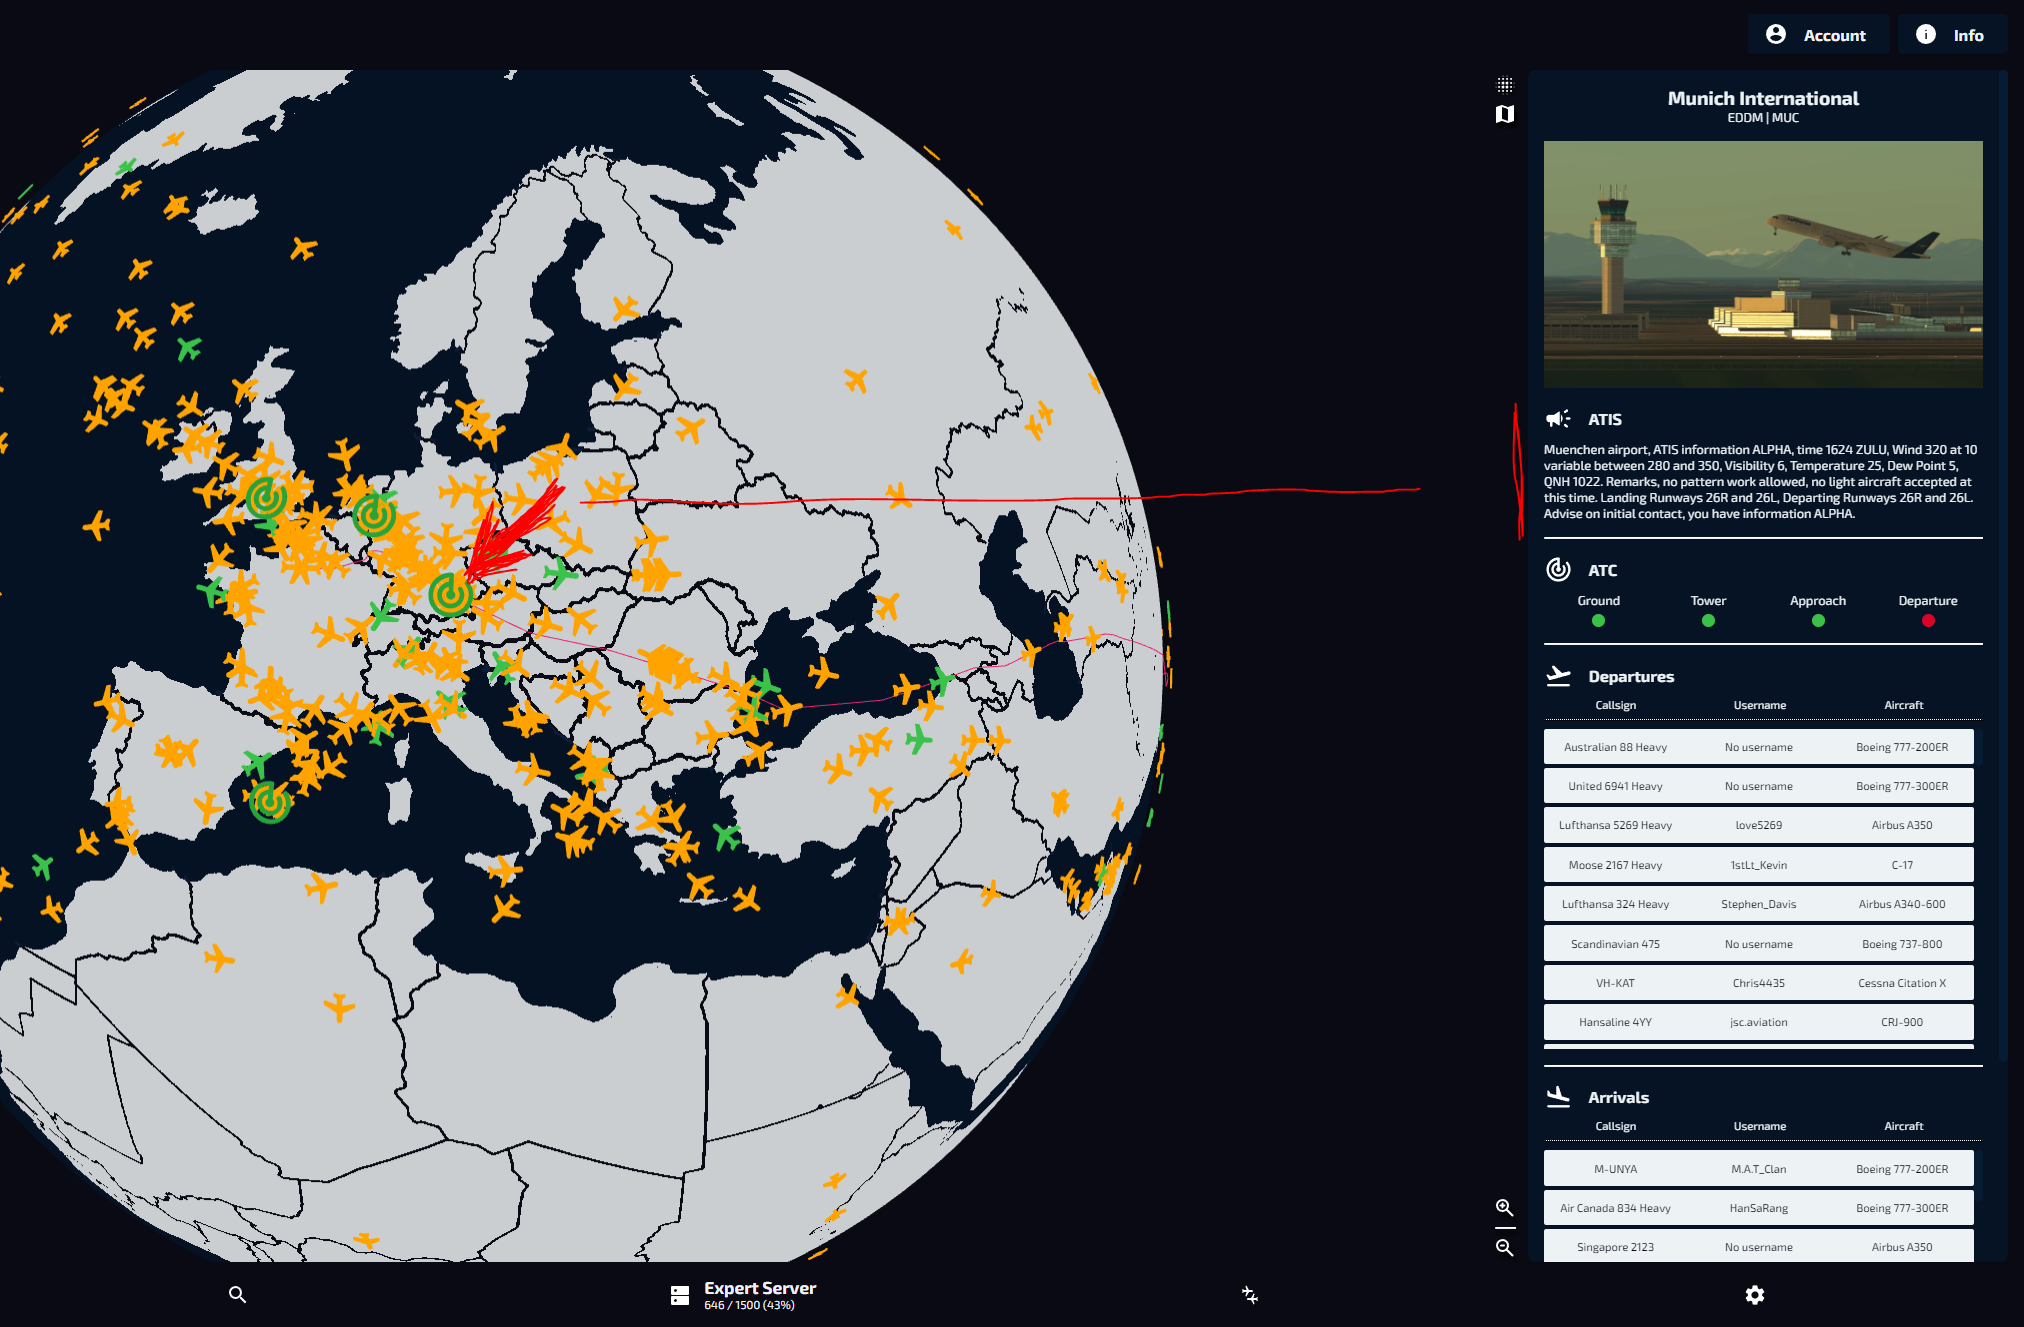Select arrival Air Canada 834 Heavy row
The image size is (2024, 1327).
click(x=1758, y=1208)
